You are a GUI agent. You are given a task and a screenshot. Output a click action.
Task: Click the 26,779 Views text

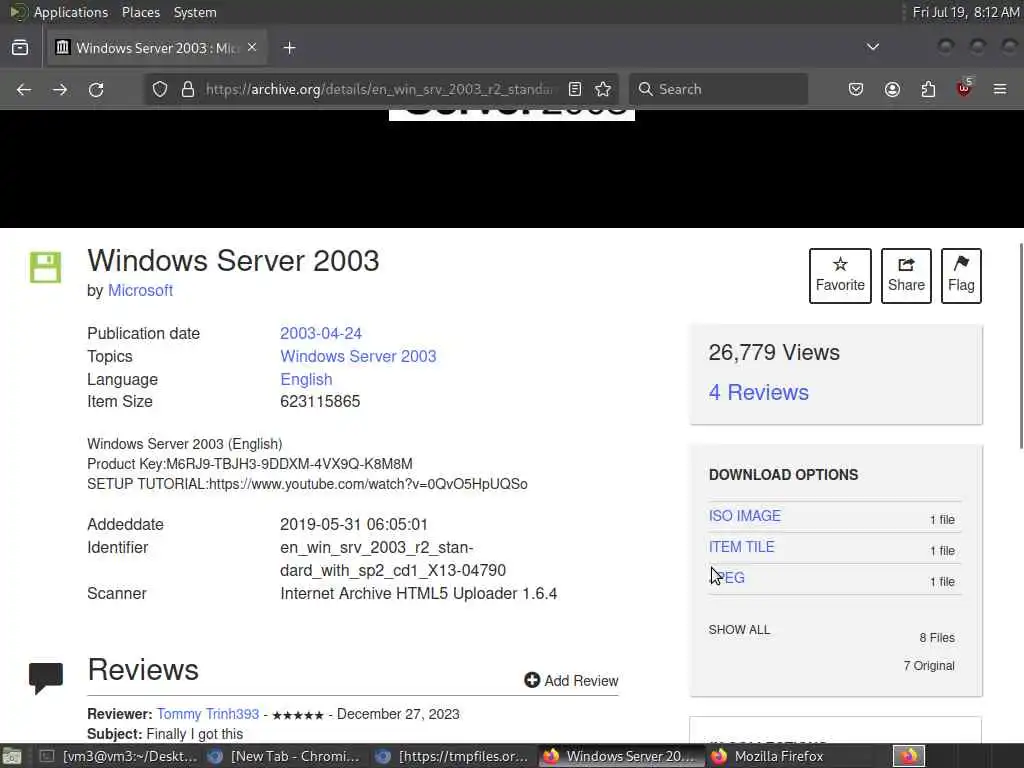774,353
